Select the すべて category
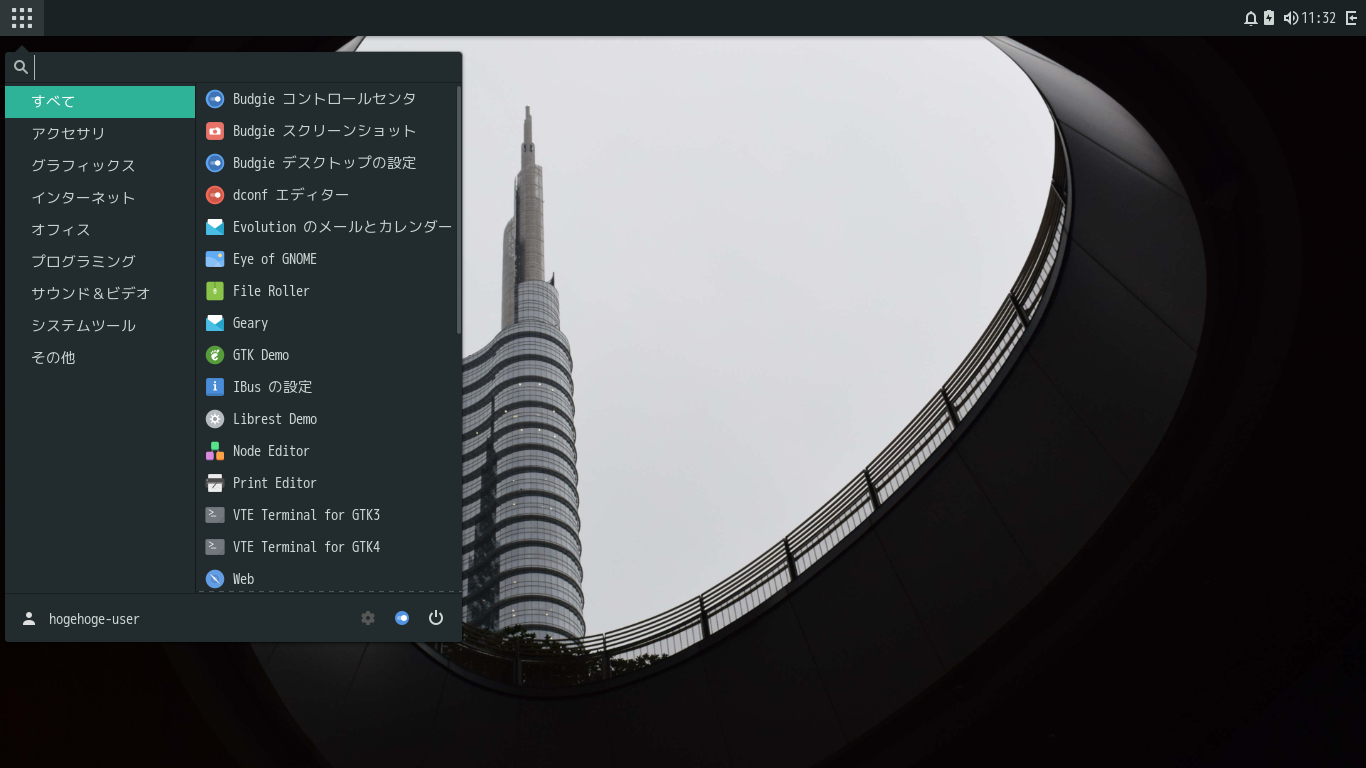This screenshot has height=768, width=1366. click(100, 101)
